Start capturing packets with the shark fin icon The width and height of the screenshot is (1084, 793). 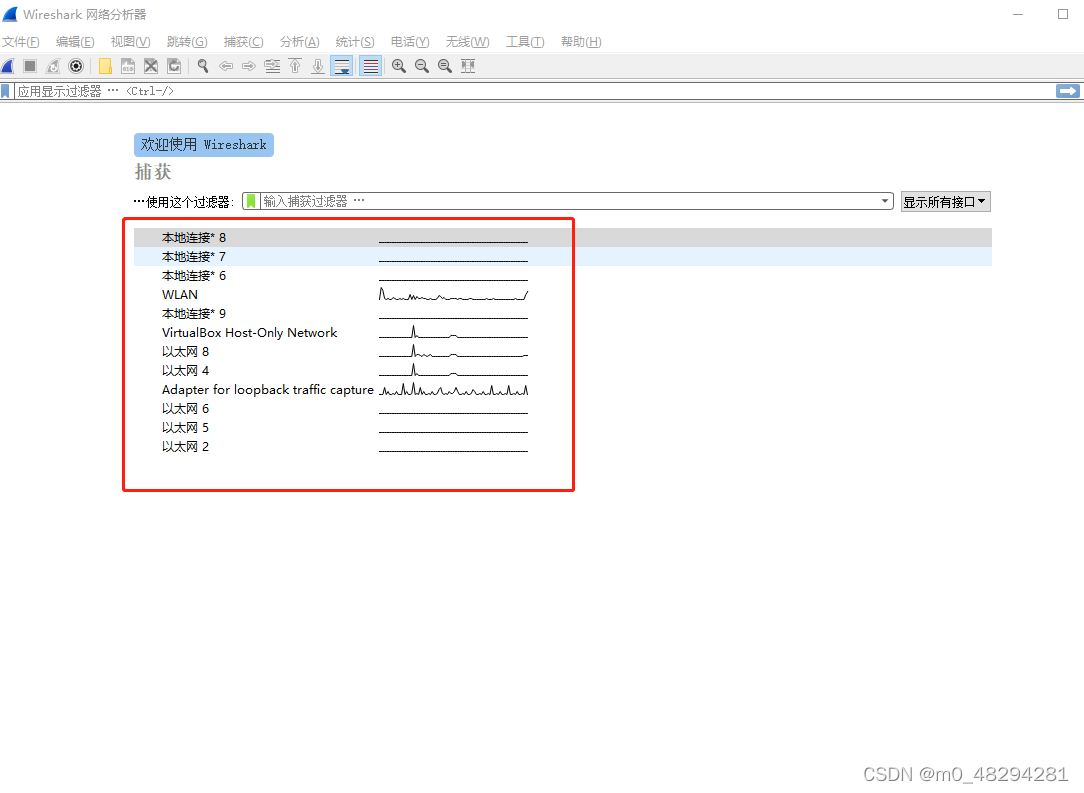click(x=8, y=66)
